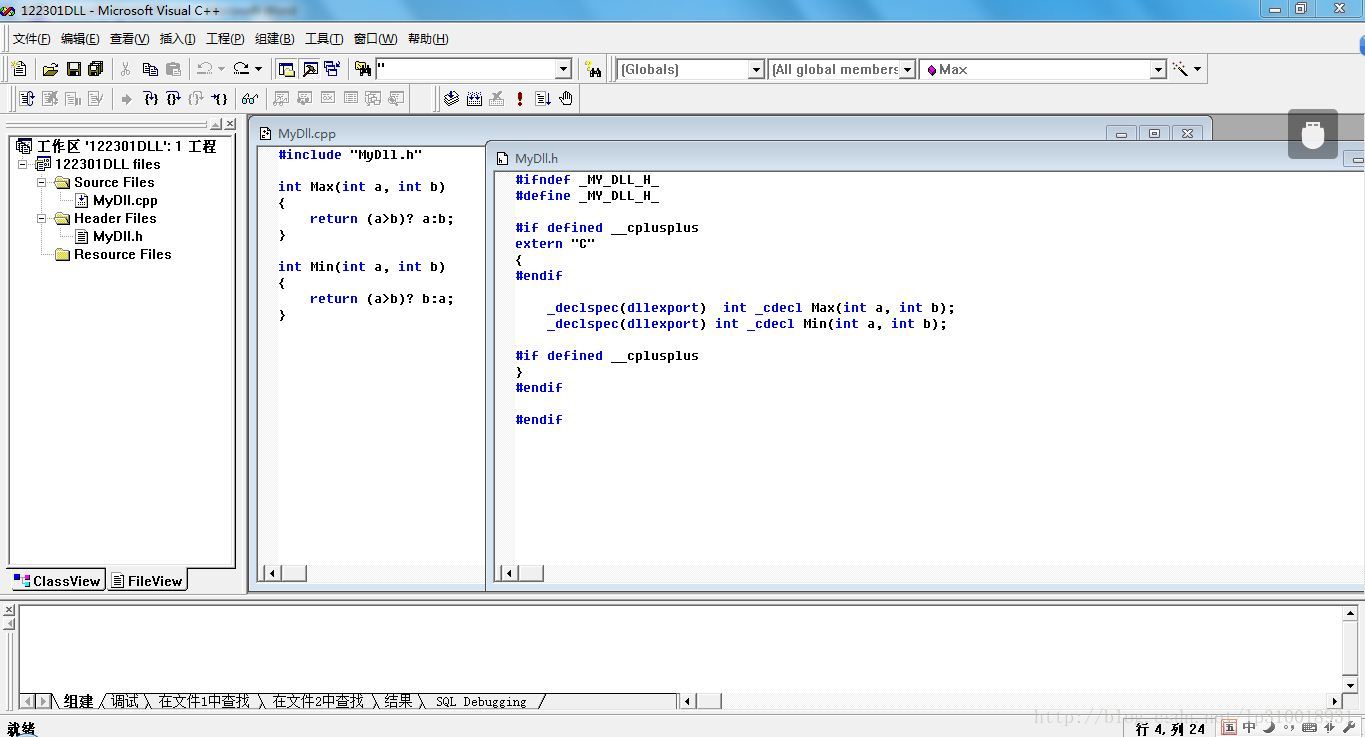Save the current file with floppy icon
Screen dimensions: 1365x737
73,69
